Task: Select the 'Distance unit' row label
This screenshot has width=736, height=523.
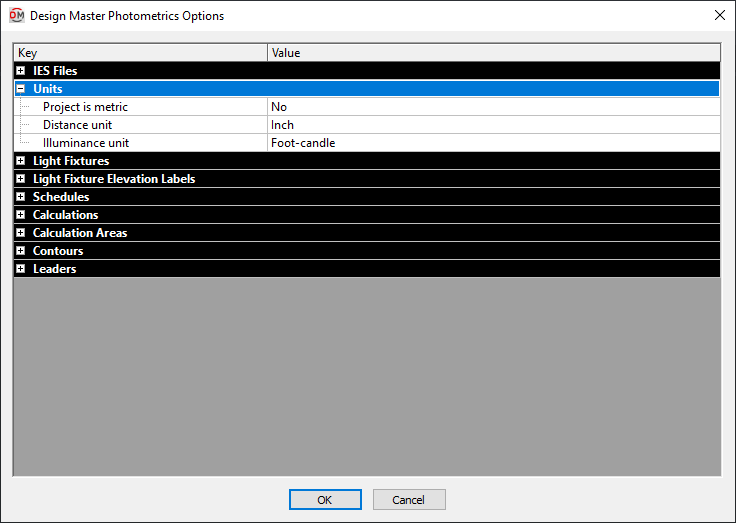Action: (77, 125)
